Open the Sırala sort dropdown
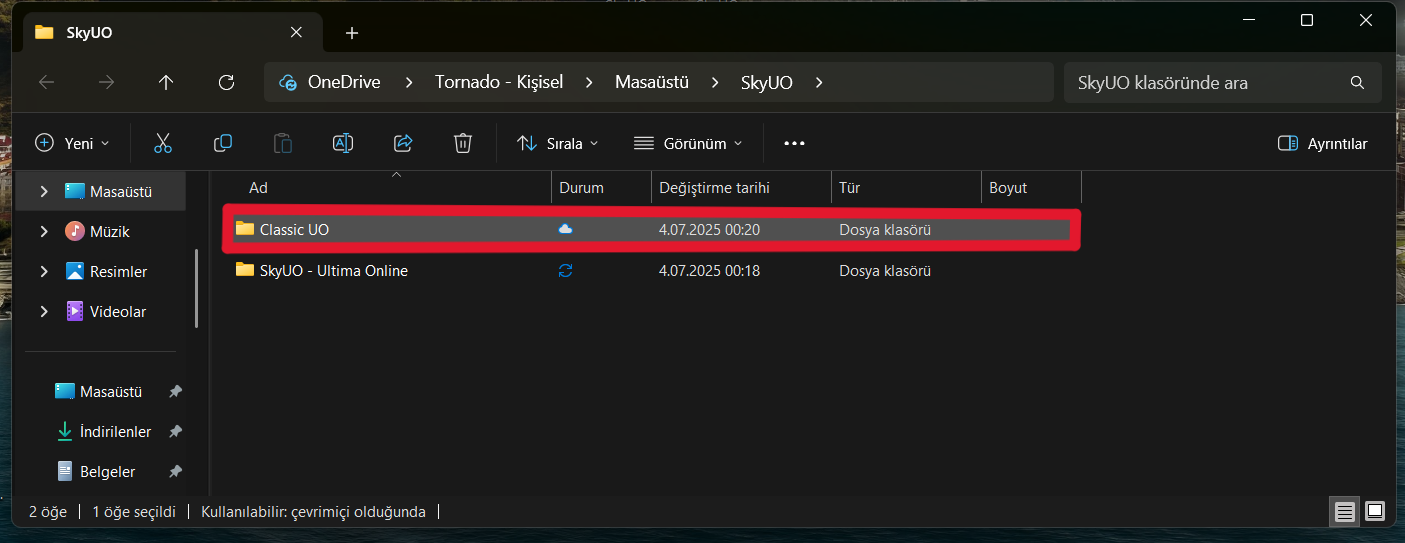 [x=558, y=143]
